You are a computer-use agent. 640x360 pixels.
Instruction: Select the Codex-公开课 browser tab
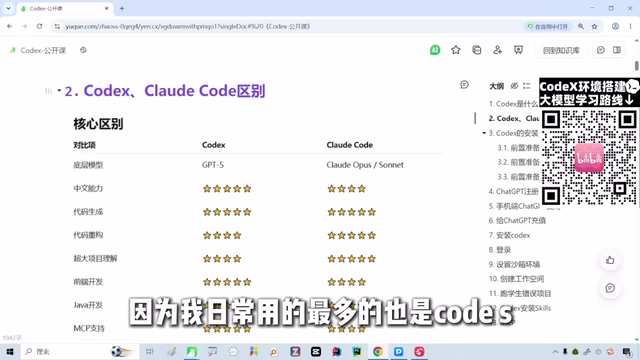tap(65, 8)
